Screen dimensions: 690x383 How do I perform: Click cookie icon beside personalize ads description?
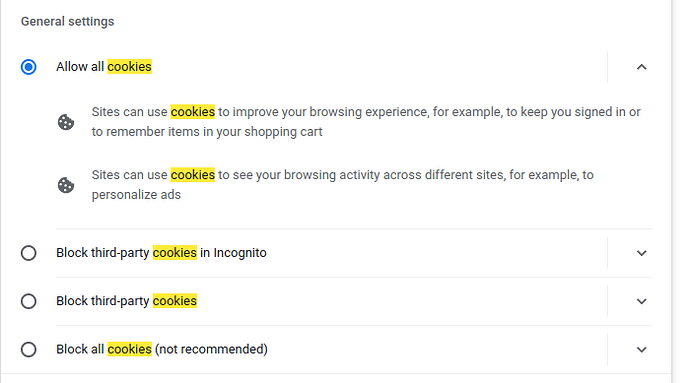coord(66,185)
